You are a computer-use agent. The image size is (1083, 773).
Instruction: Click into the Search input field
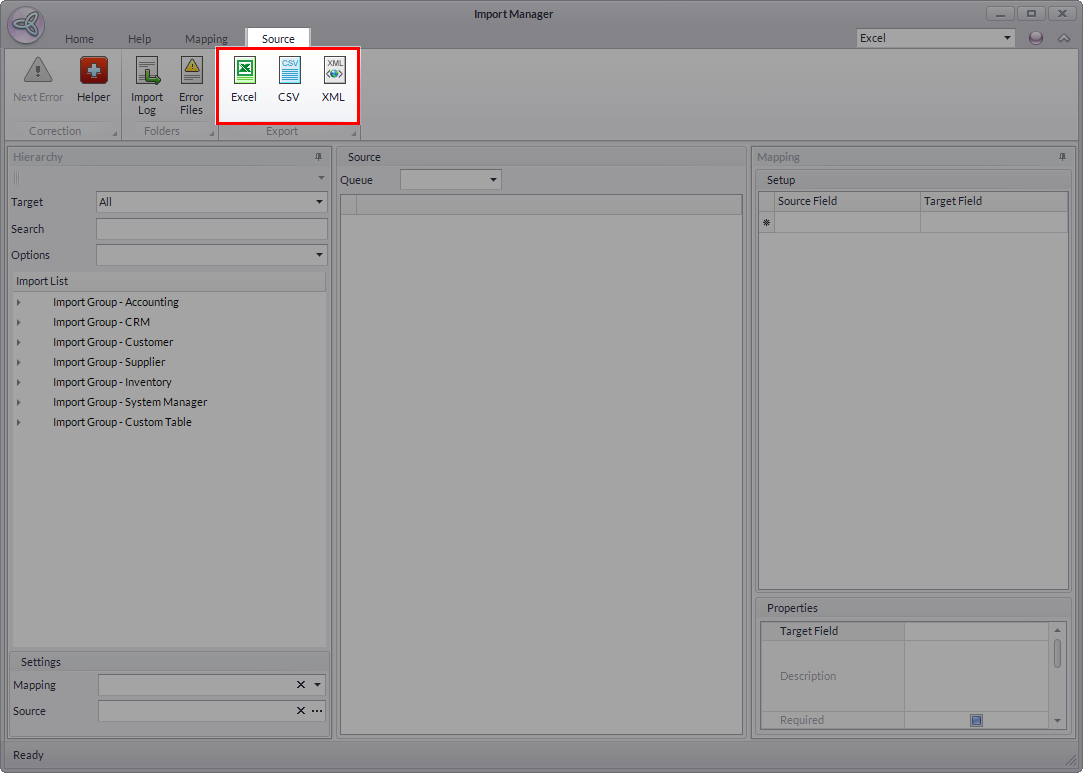[x=211, y=229]
